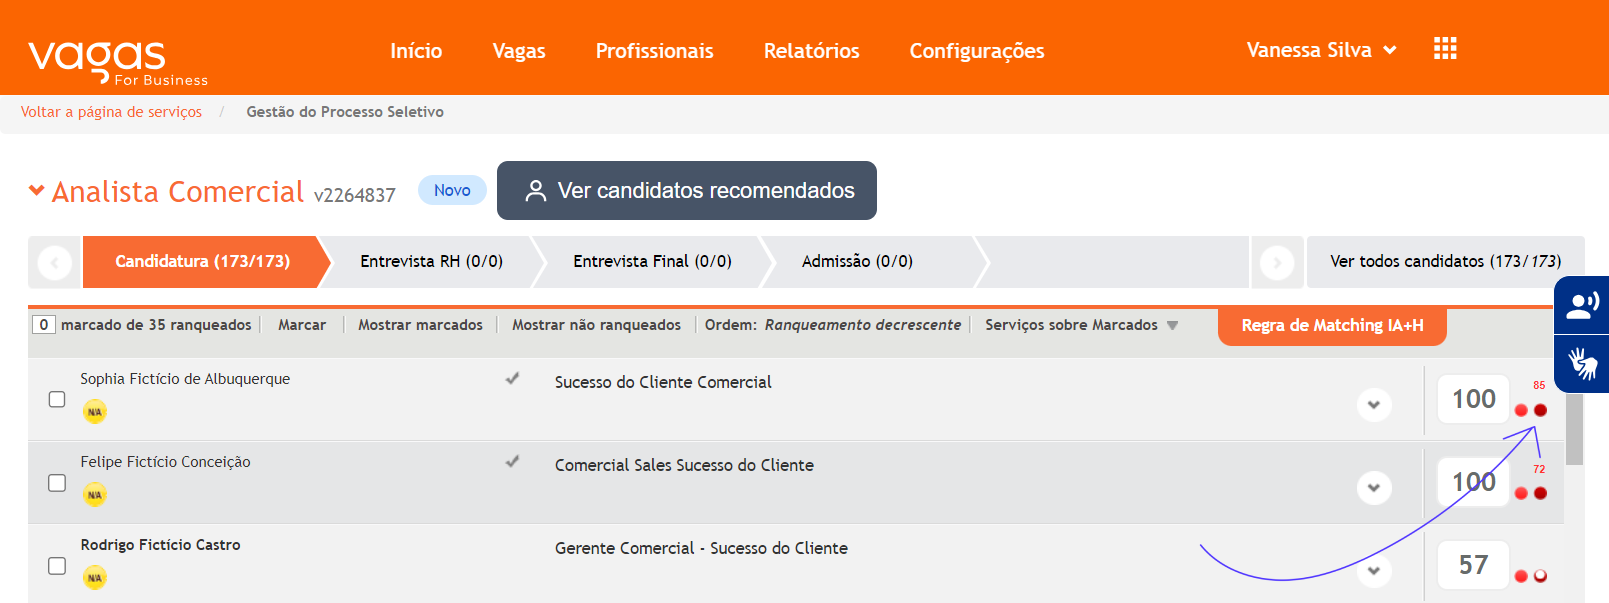Open the Regra de Matching IA+H button
Viewport: 1609px width, 603px height.
1332,326
